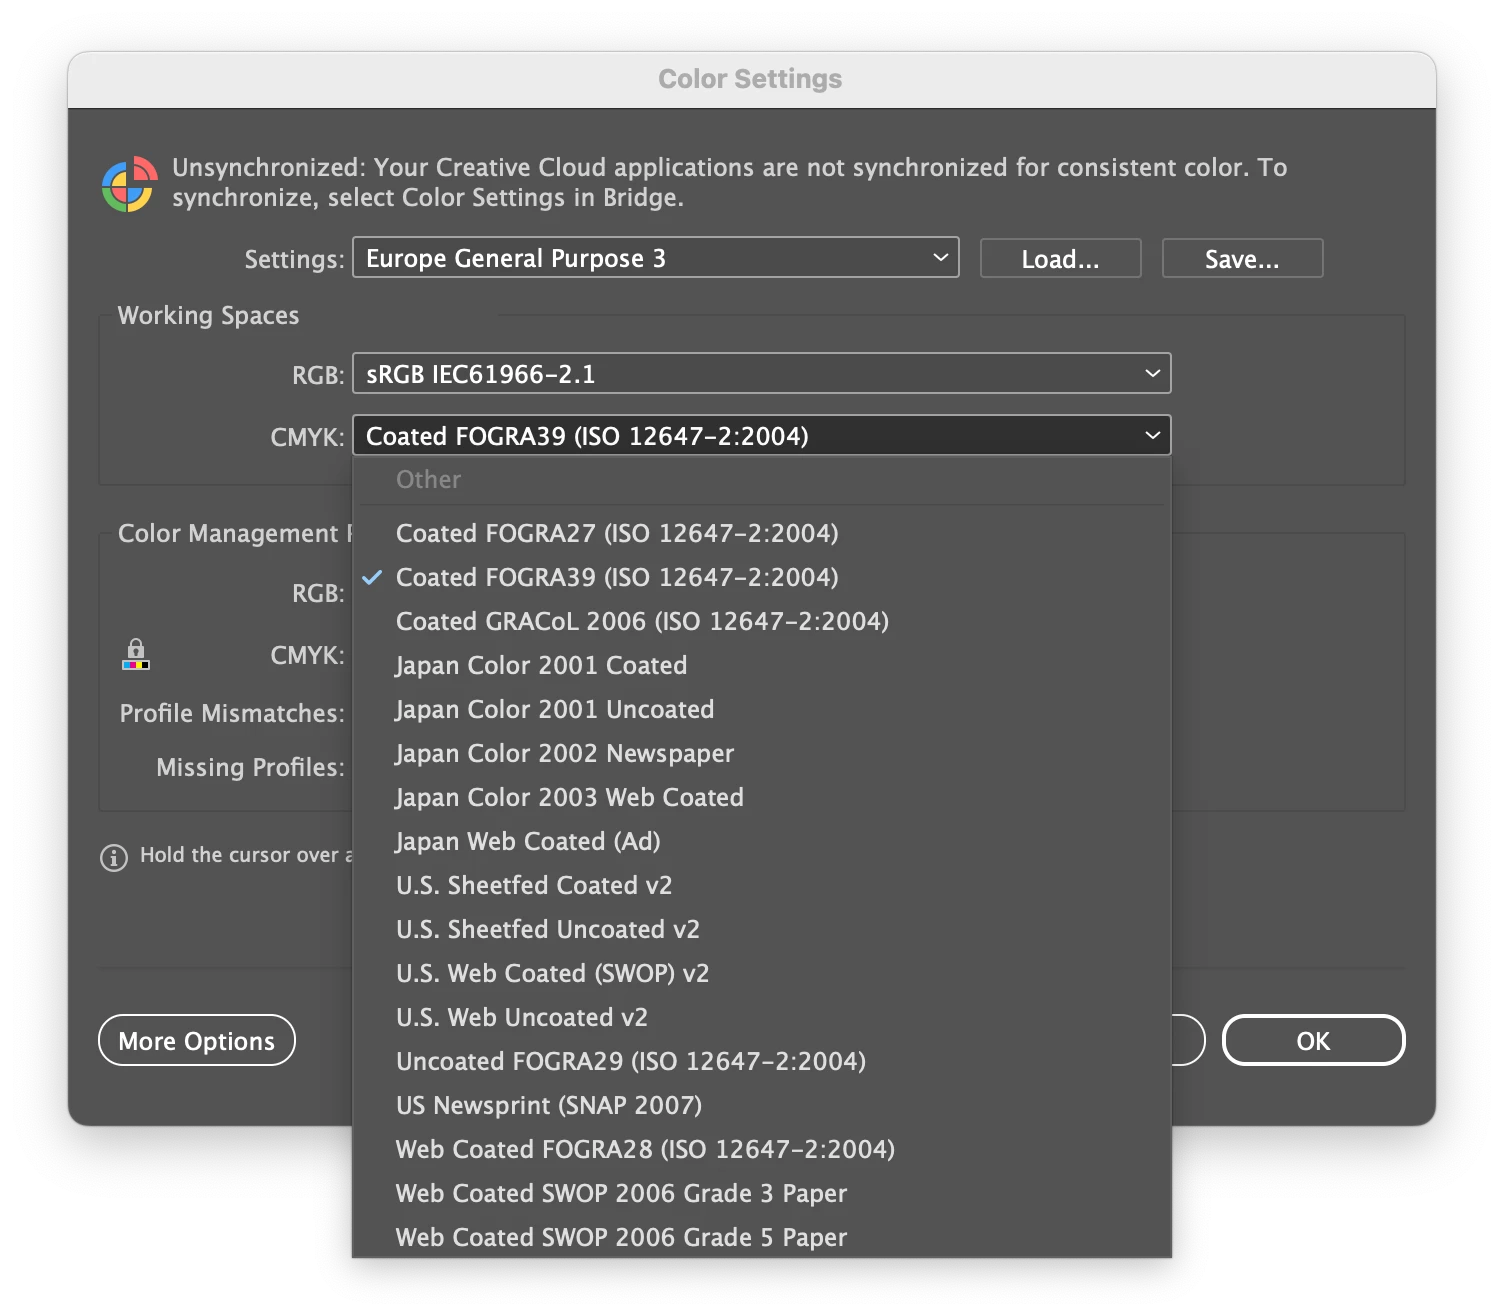Screen dimensions: 1504x1312
Task: Open the Settings preset dropdown
Action: click(656, 258)
